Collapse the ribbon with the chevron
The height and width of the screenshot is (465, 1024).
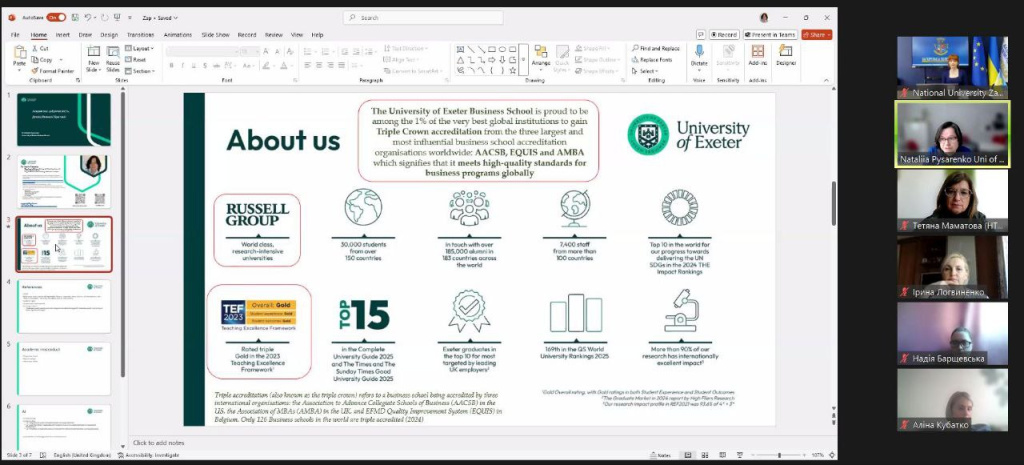pos(826,80)
